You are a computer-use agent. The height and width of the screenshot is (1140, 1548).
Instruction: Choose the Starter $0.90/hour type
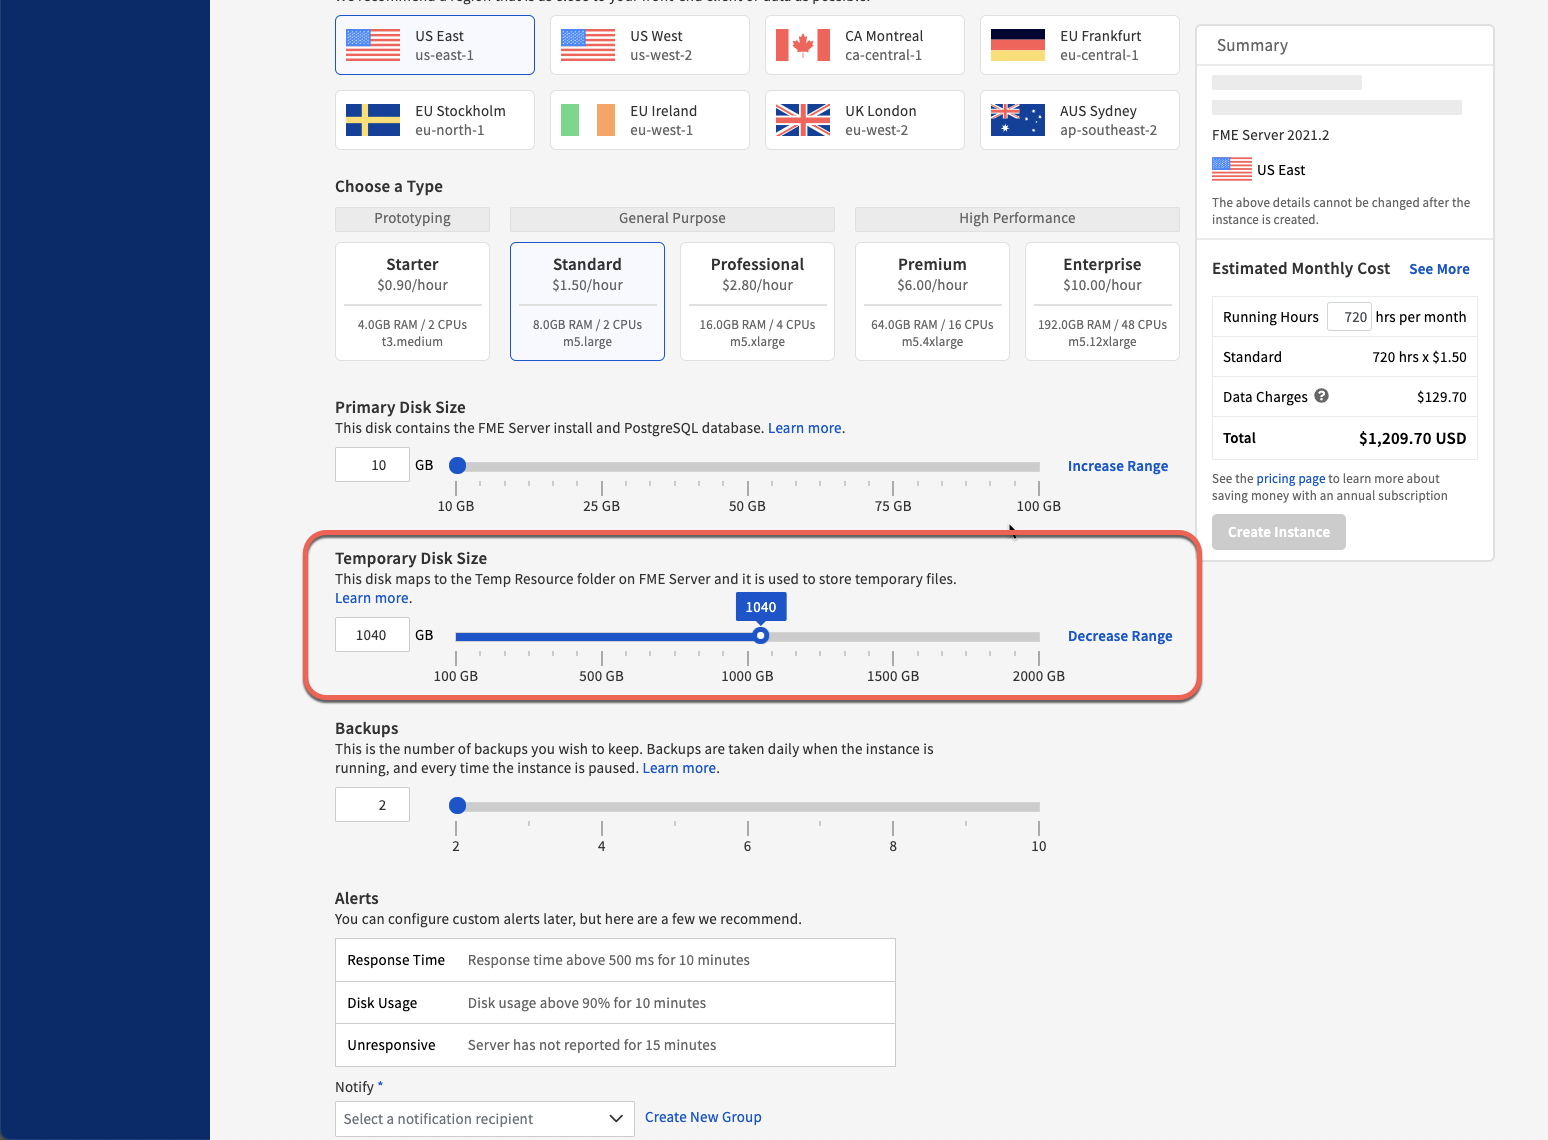(x=412, y=301)
